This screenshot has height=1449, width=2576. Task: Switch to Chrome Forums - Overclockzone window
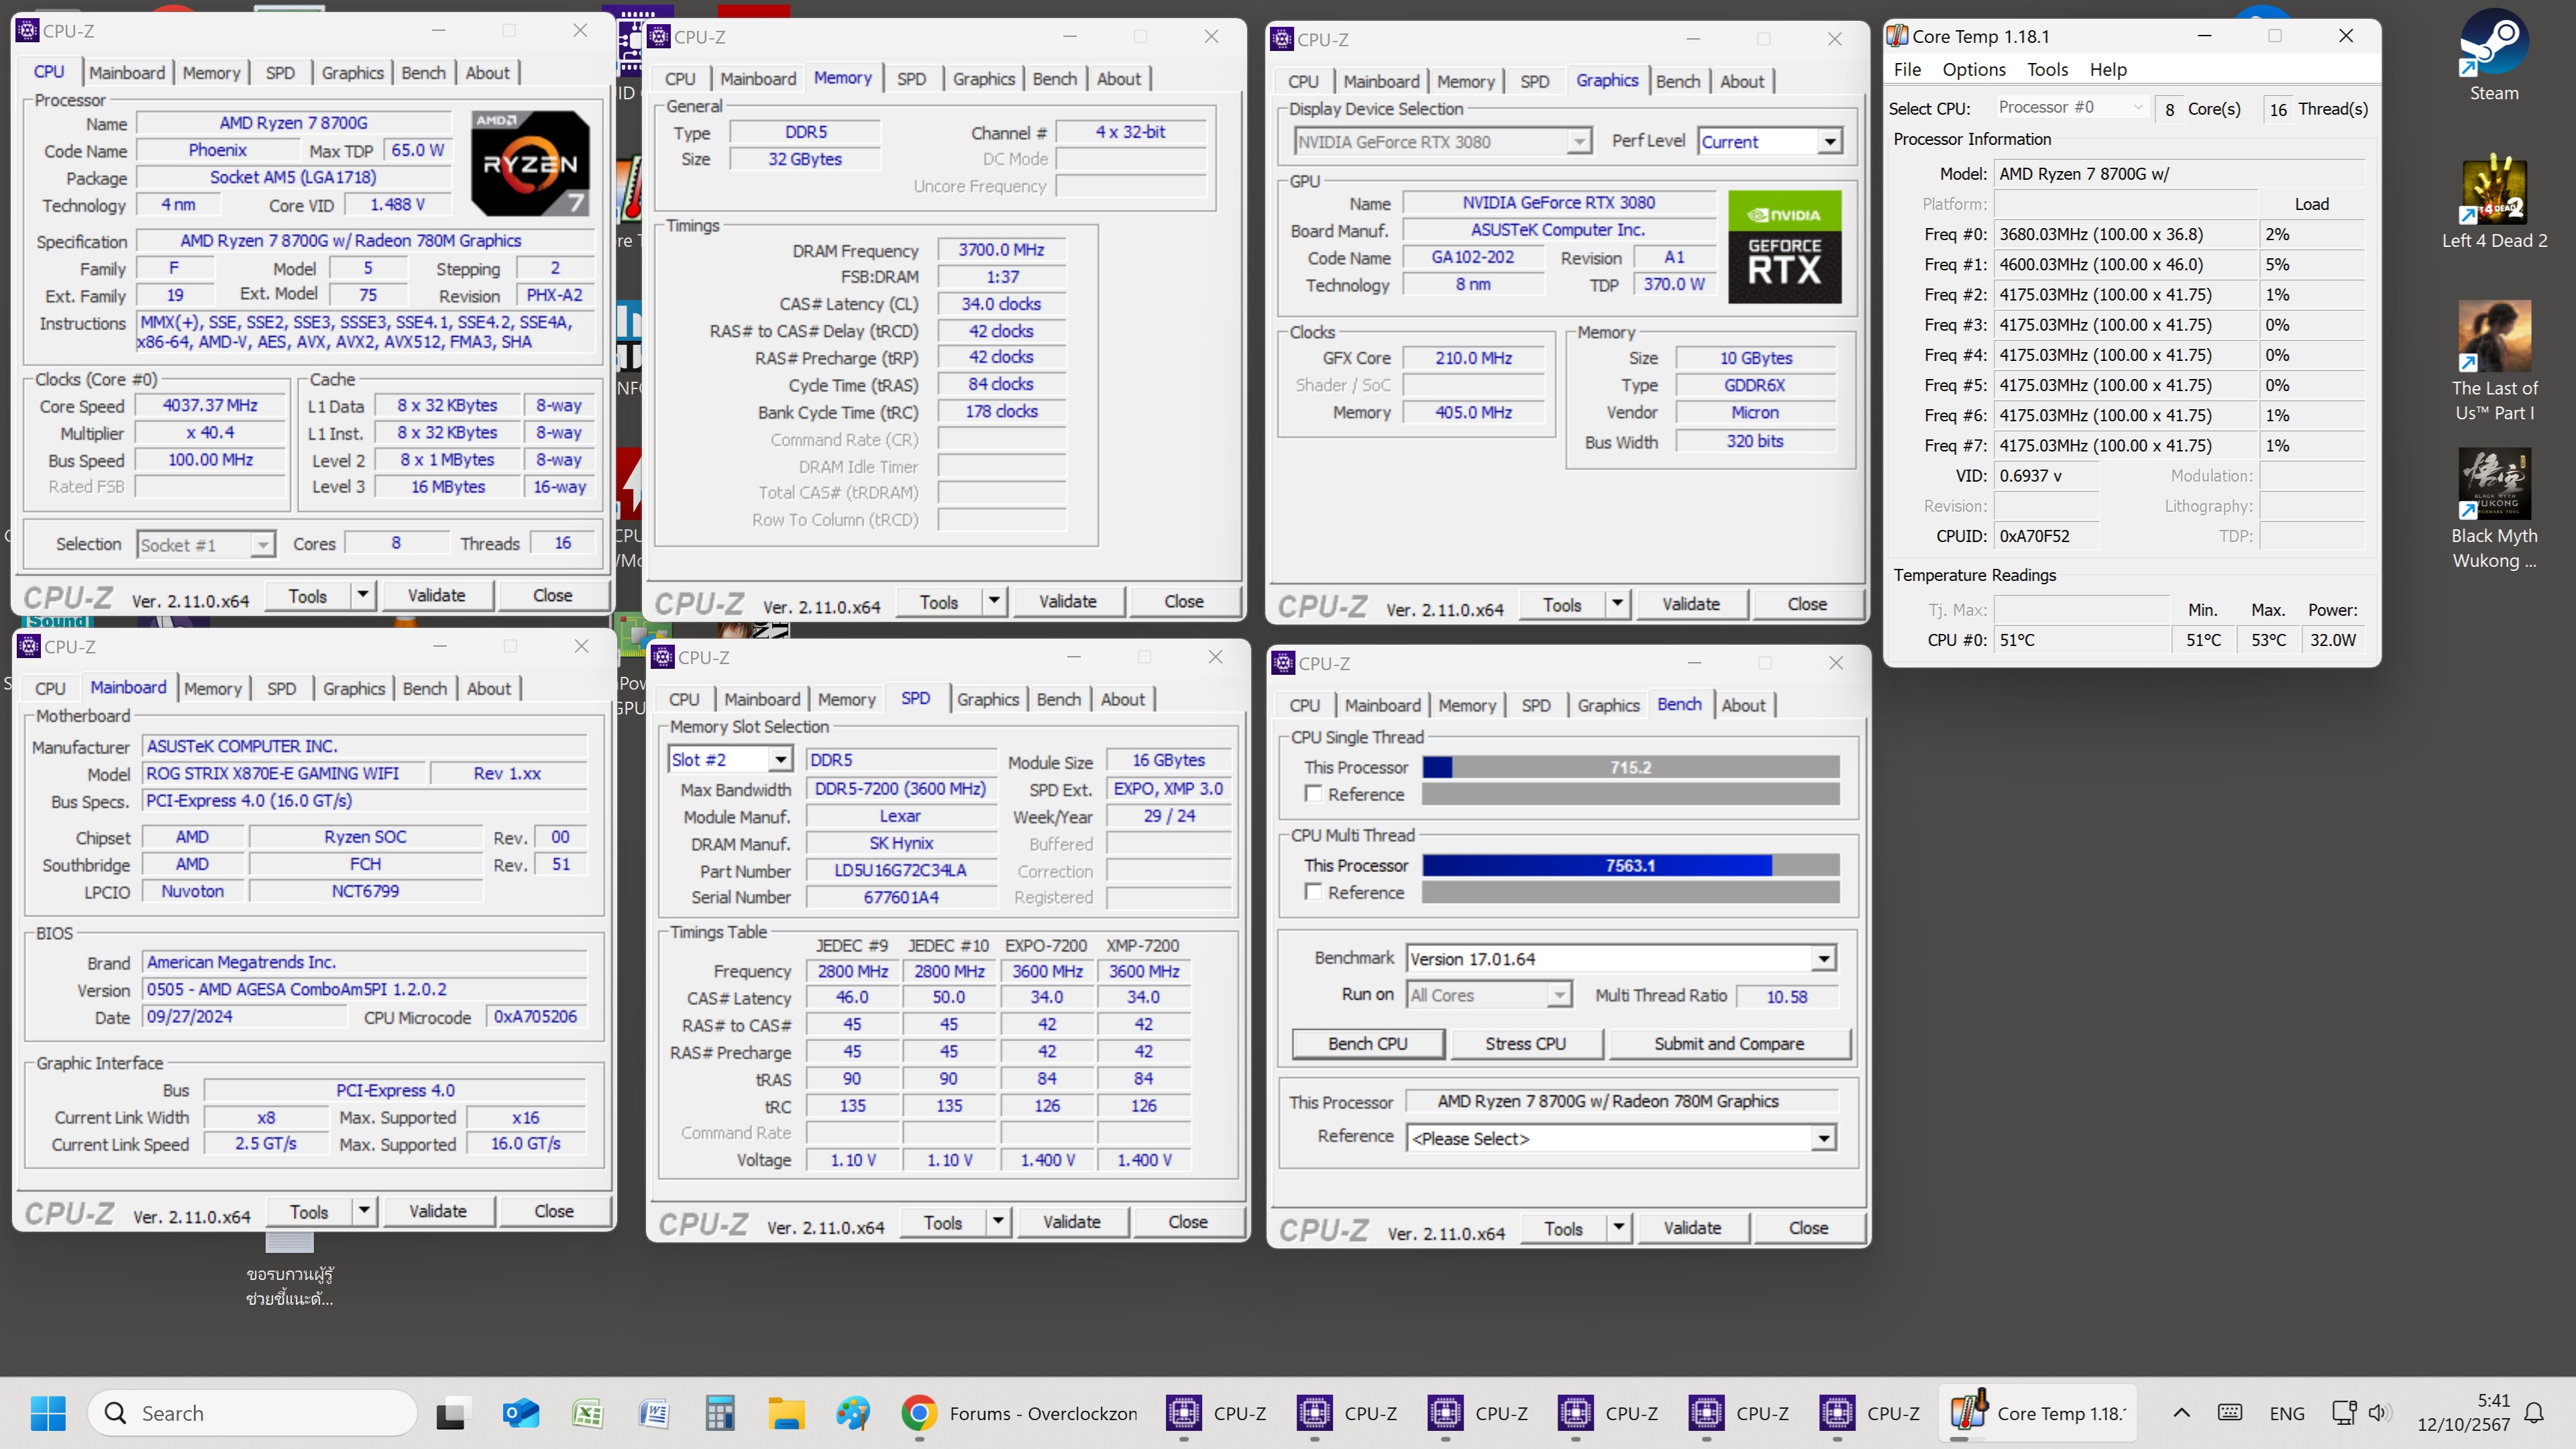click(x=1020, y=1412)
